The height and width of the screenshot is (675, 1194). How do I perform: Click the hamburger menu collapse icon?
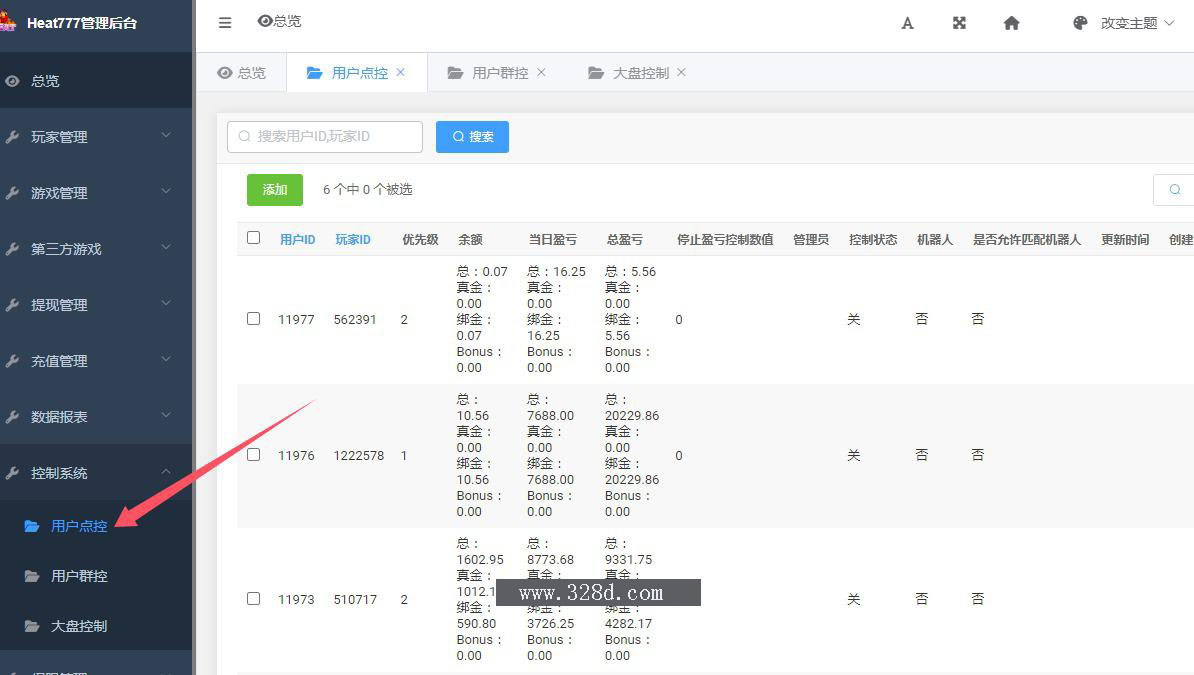point(224,23)
